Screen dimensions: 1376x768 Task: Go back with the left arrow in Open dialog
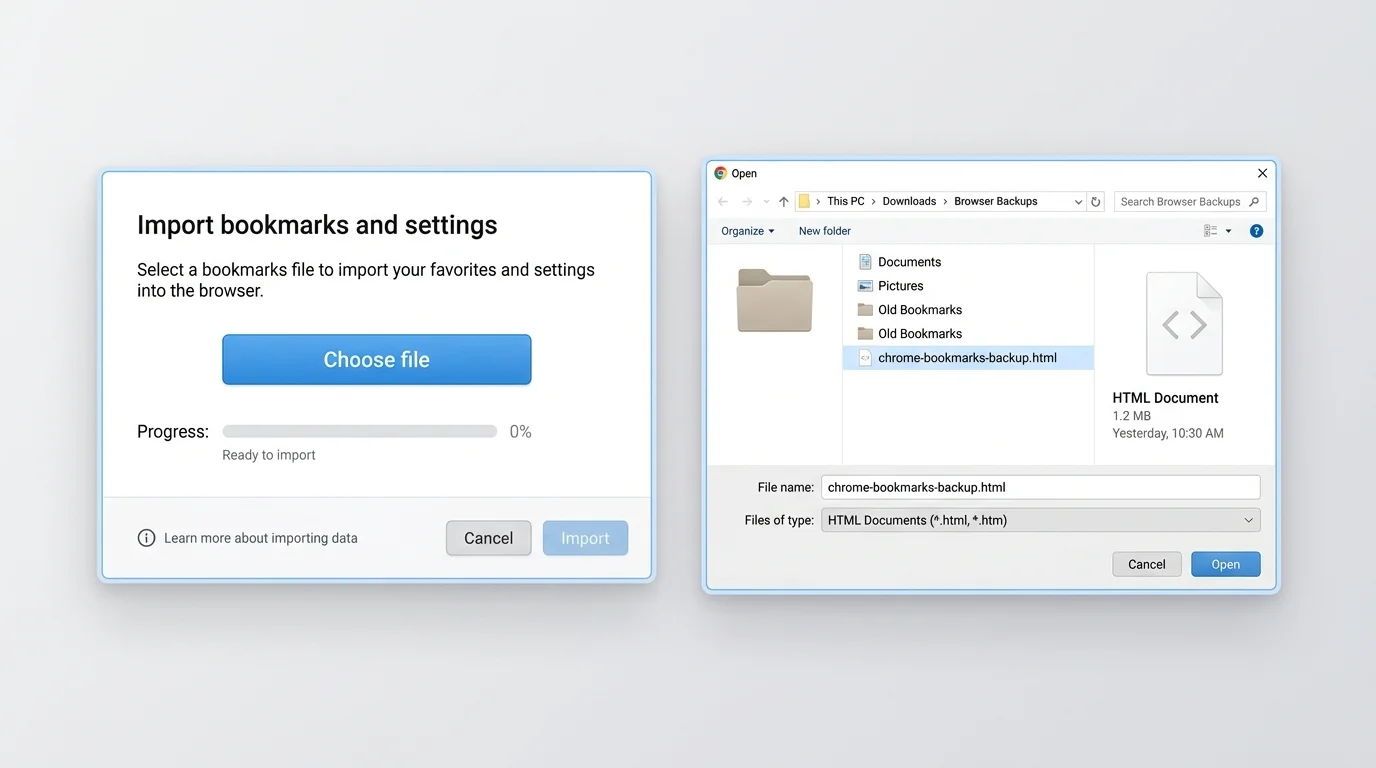coord(723,202)
